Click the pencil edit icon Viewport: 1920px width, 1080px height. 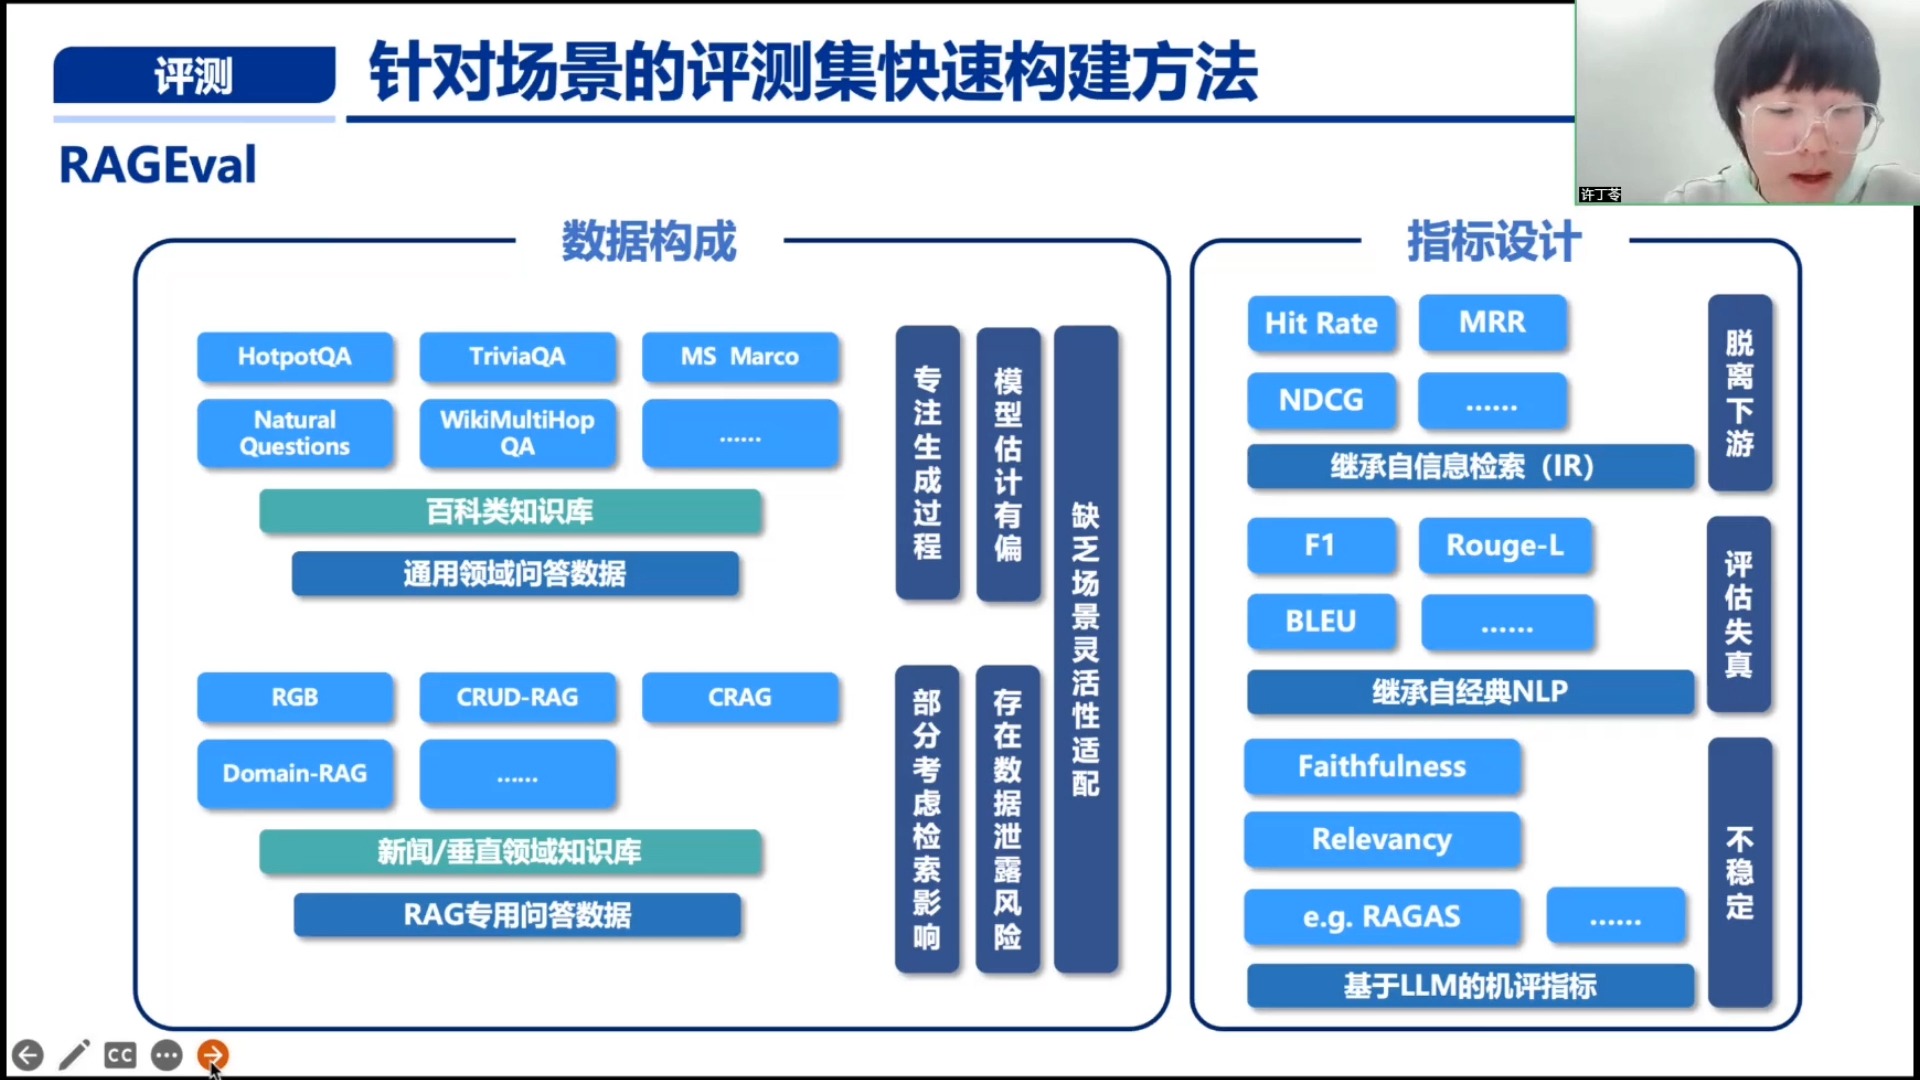click(x=73, y=1054)
